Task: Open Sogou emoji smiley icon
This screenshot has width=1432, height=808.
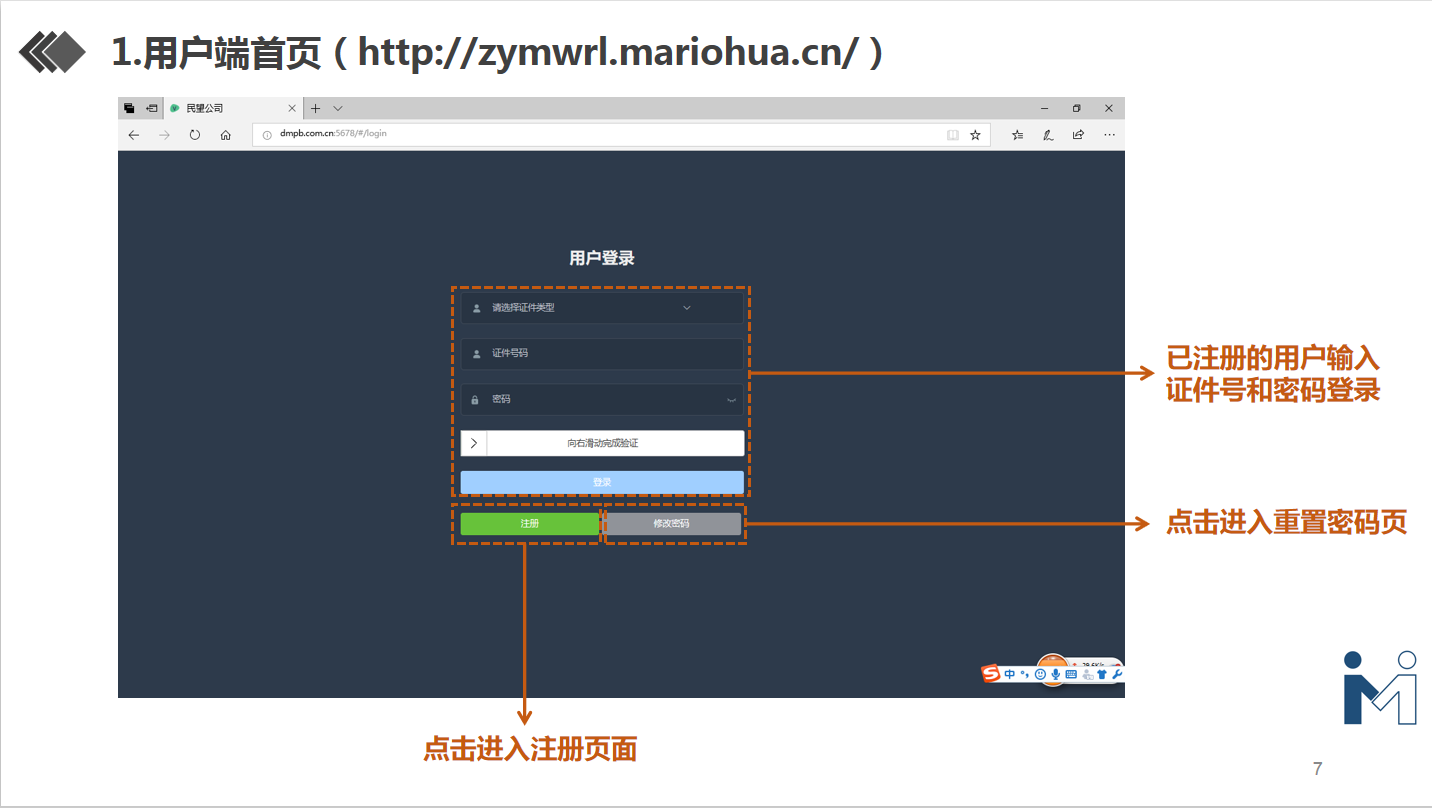Action: coord(1040,675)
